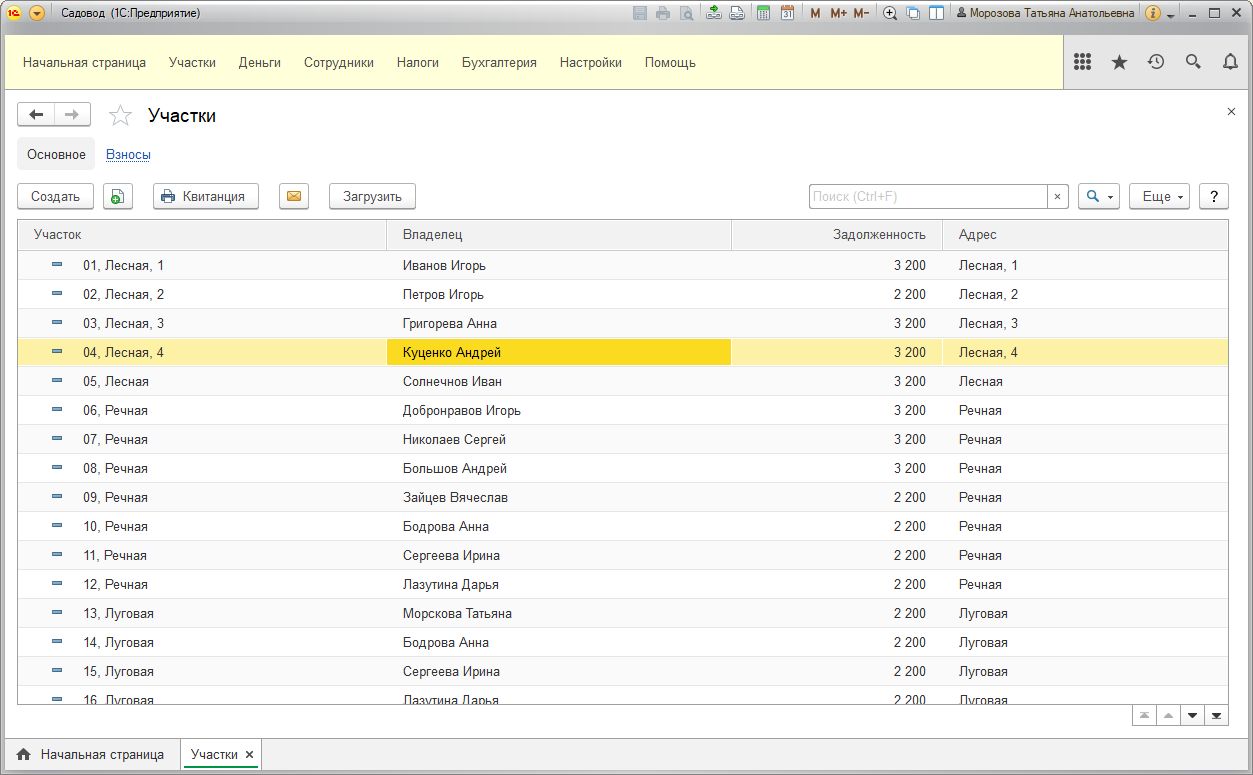Sort list by Задолженность column header
Viewport: 1253px width, 775px height.
pos(879,235)
